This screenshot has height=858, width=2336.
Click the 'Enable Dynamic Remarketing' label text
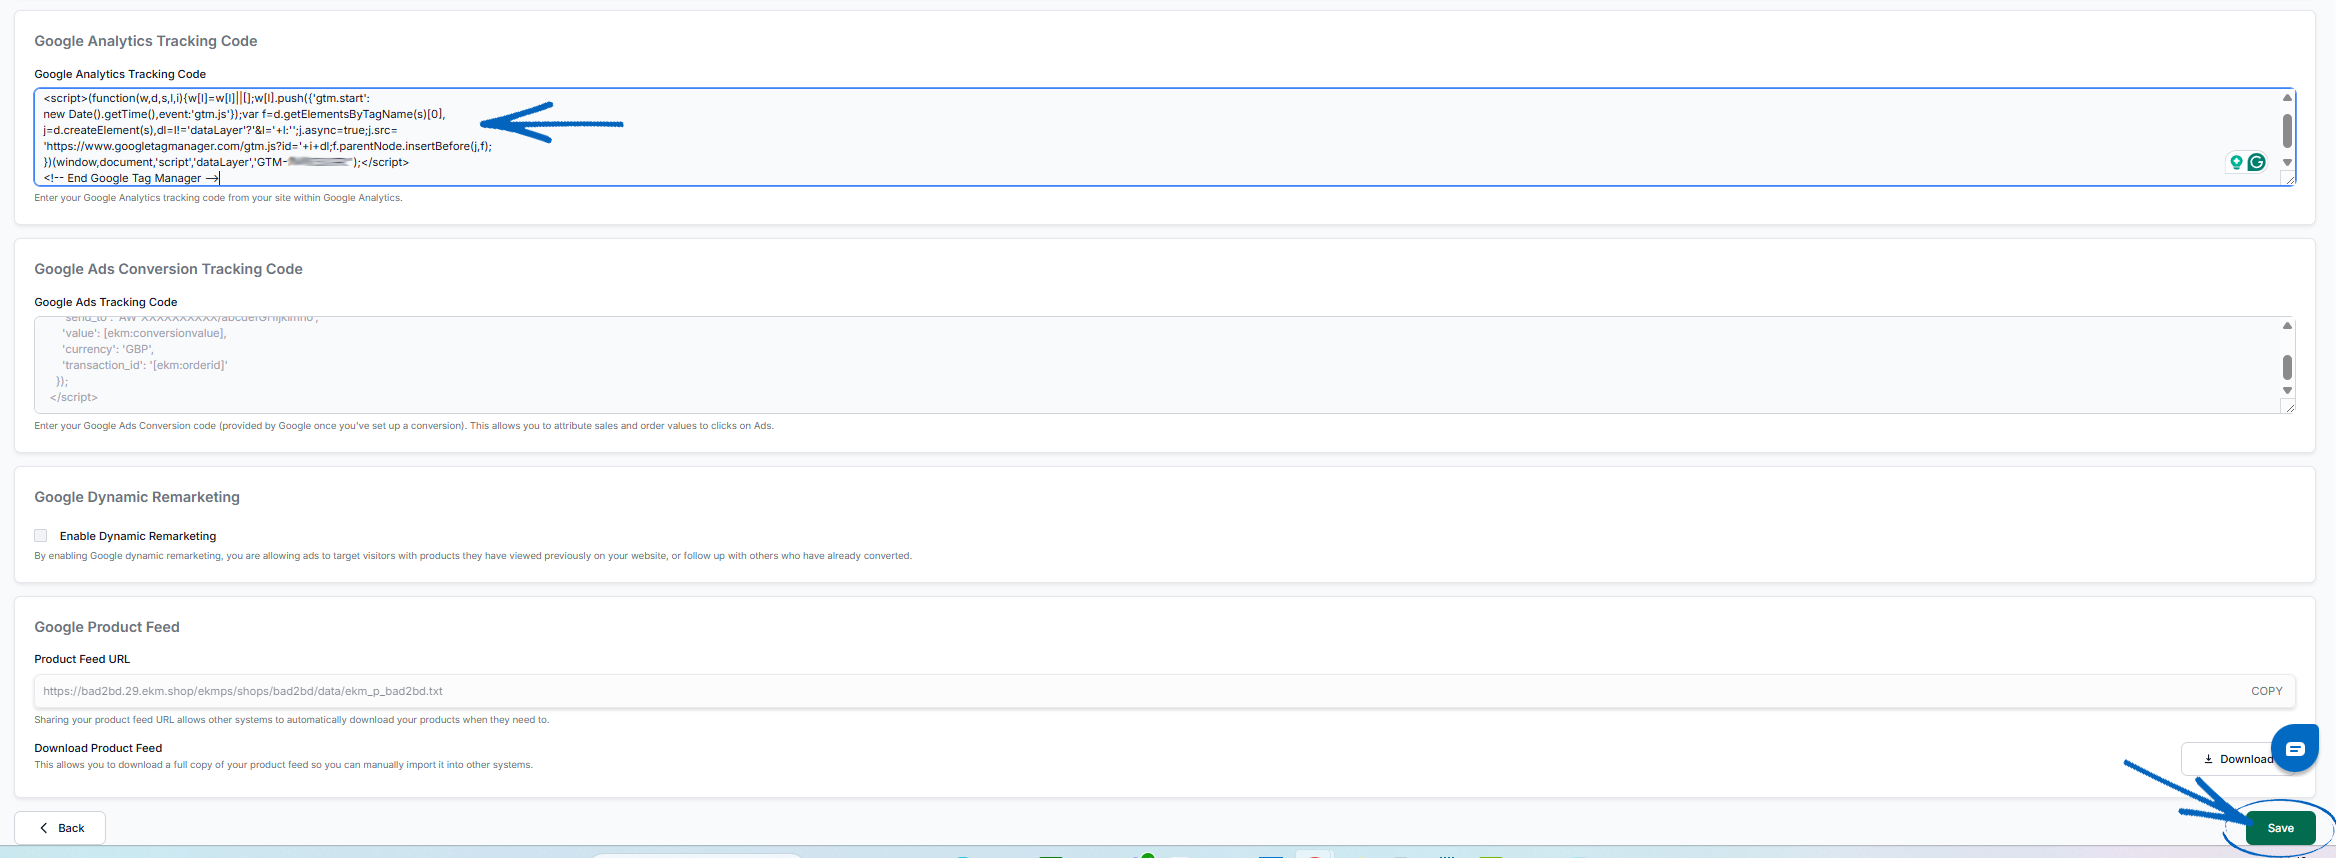point(138,536)
